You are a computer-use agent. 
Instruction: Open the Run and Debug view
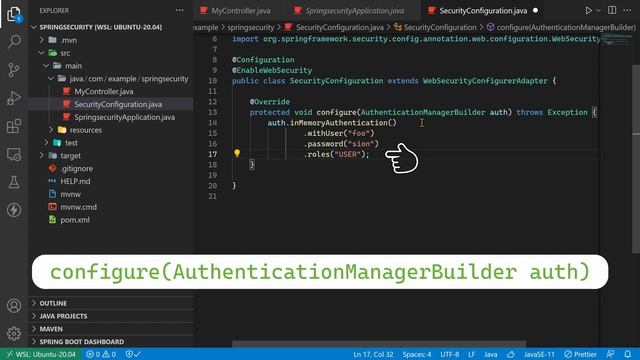[14, 98]
